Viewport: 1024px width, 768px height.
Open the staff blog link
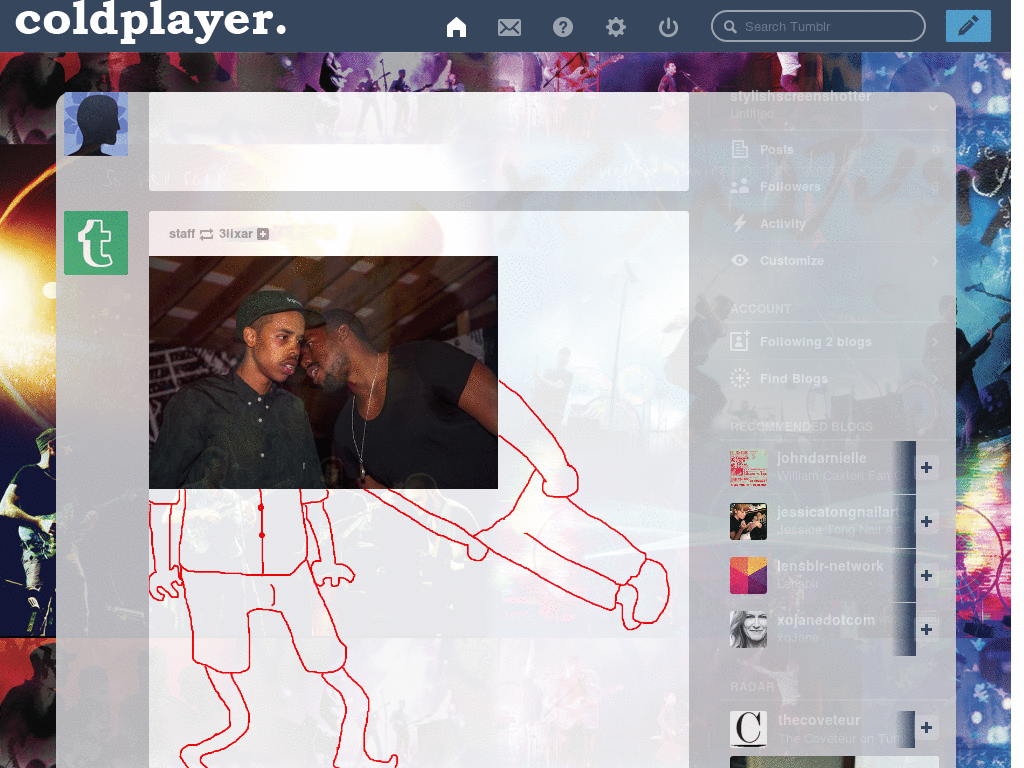pyautogui.click(x=182, y=234)
